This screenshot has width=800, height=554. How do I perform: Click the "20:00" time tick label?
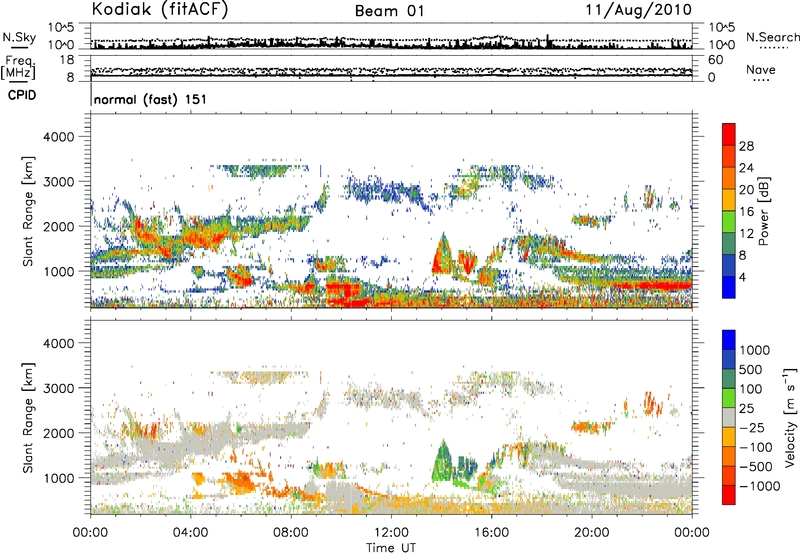(x=592, y=532)
